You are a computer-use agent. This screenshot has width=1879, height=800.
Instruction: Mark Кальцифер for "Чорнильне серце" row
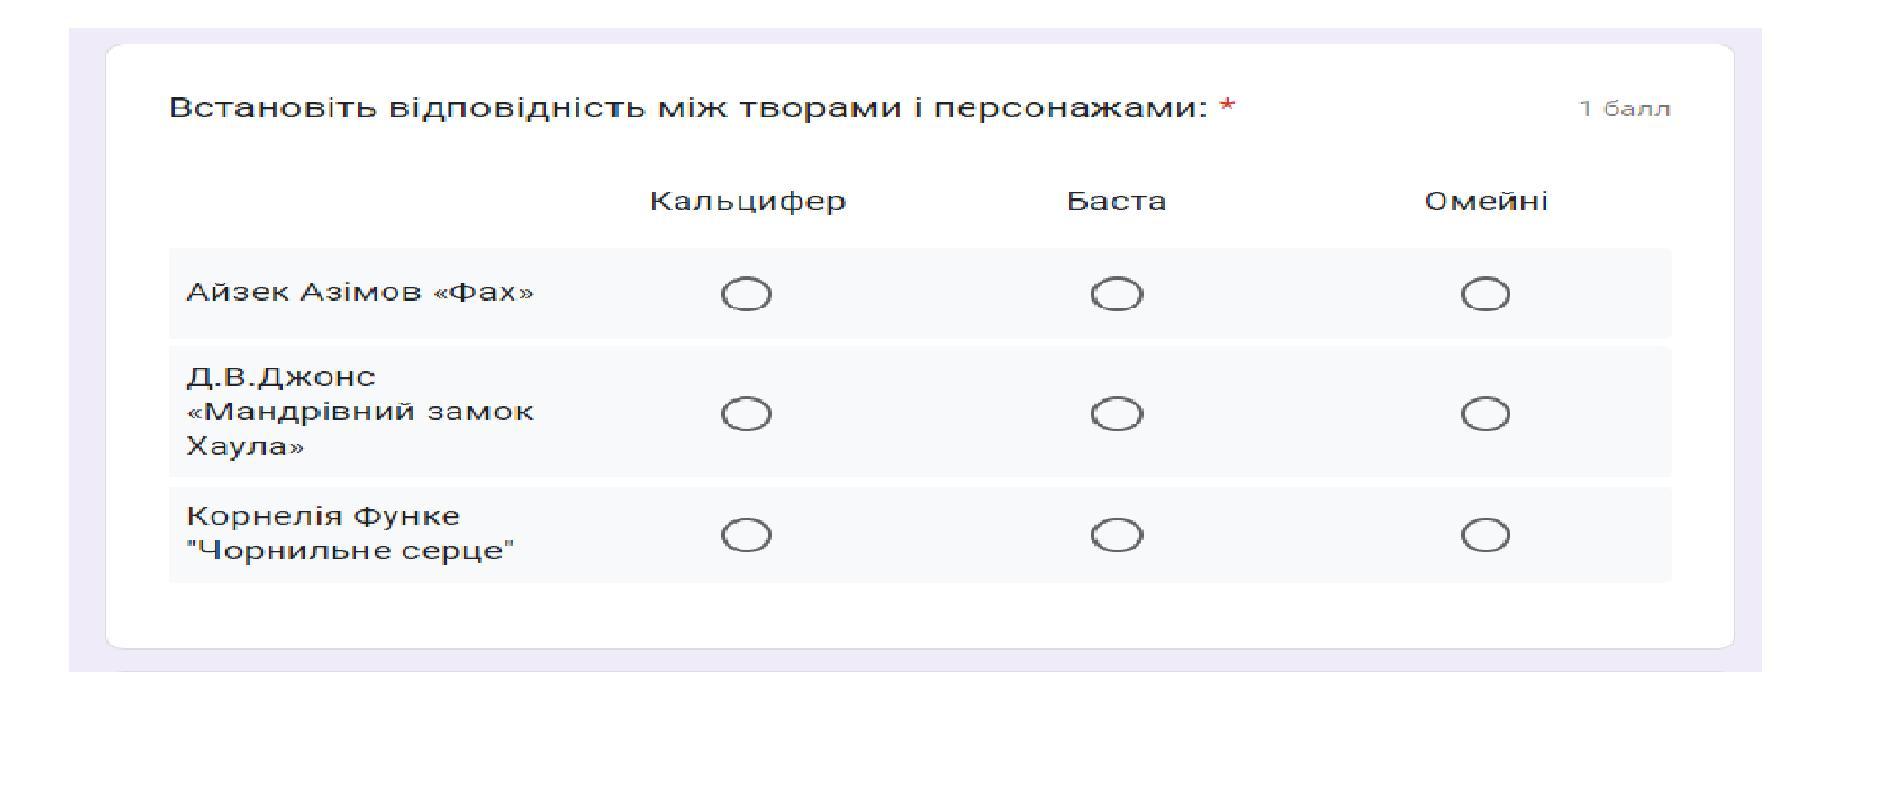[746, 535]
